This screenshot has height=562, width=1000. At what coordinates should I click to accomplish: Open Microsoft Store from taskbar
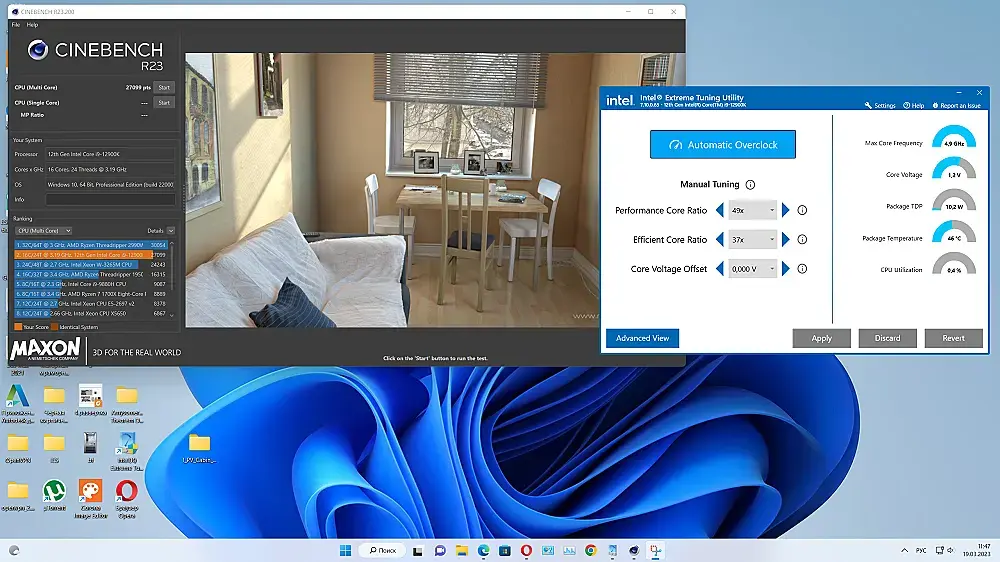click(504, 551)
